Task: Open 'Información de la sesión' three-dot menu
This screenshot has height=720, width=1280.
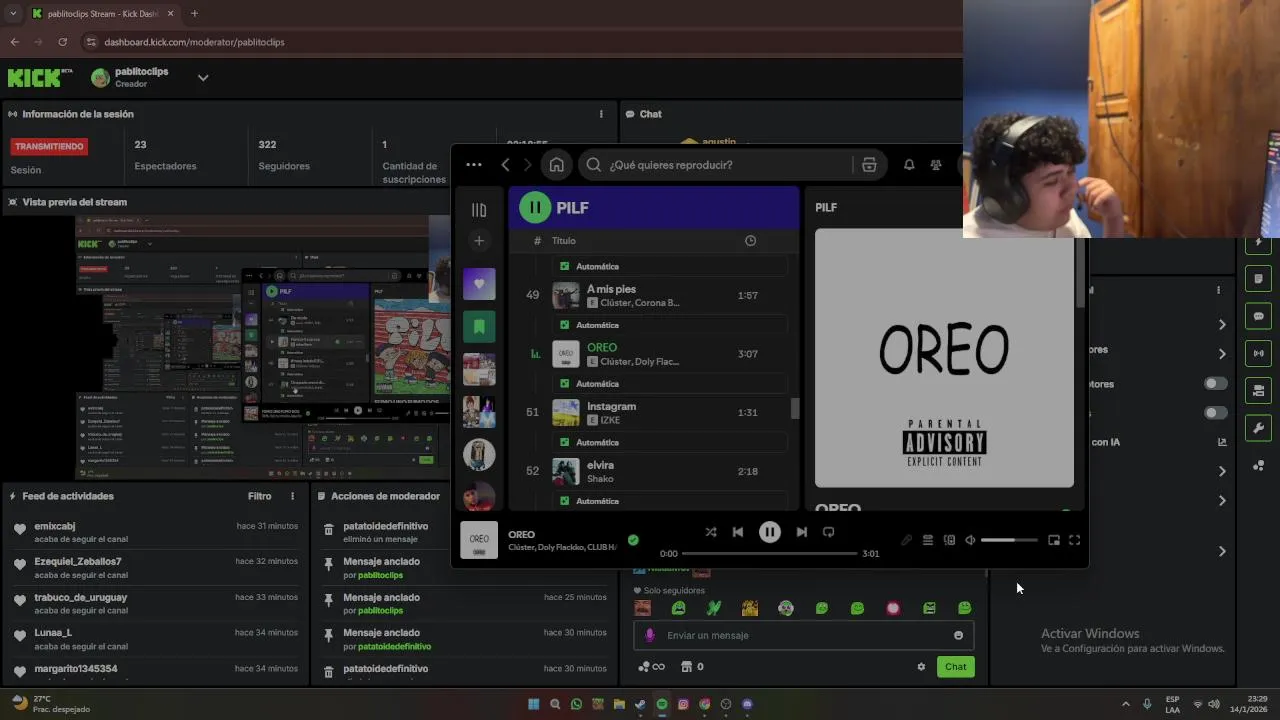Action: (x=601, y=114)
